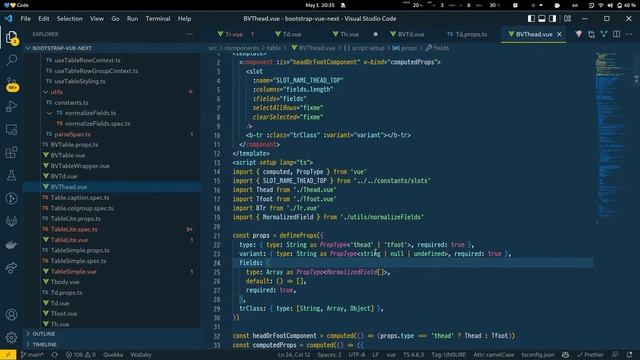Open the Search view in activity bar
Screen dimensions: 640x360
pyautogui.click(x=11, y=60)
